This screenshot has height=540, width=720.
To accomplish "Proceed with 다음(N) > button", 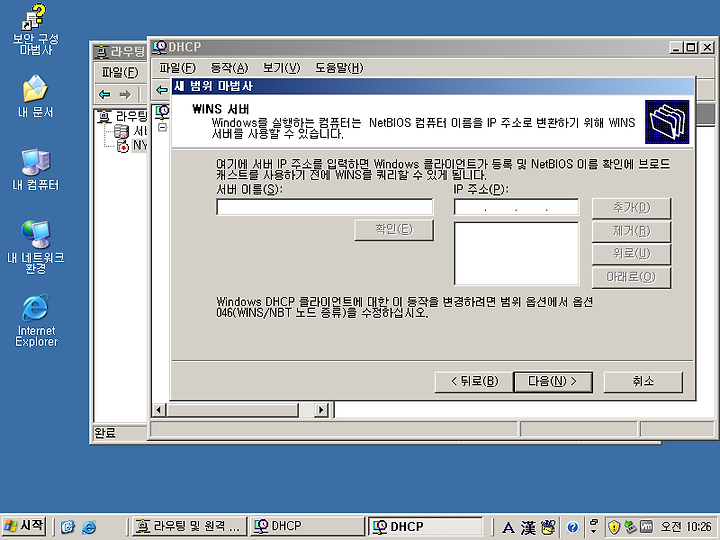I will [553, 382].
